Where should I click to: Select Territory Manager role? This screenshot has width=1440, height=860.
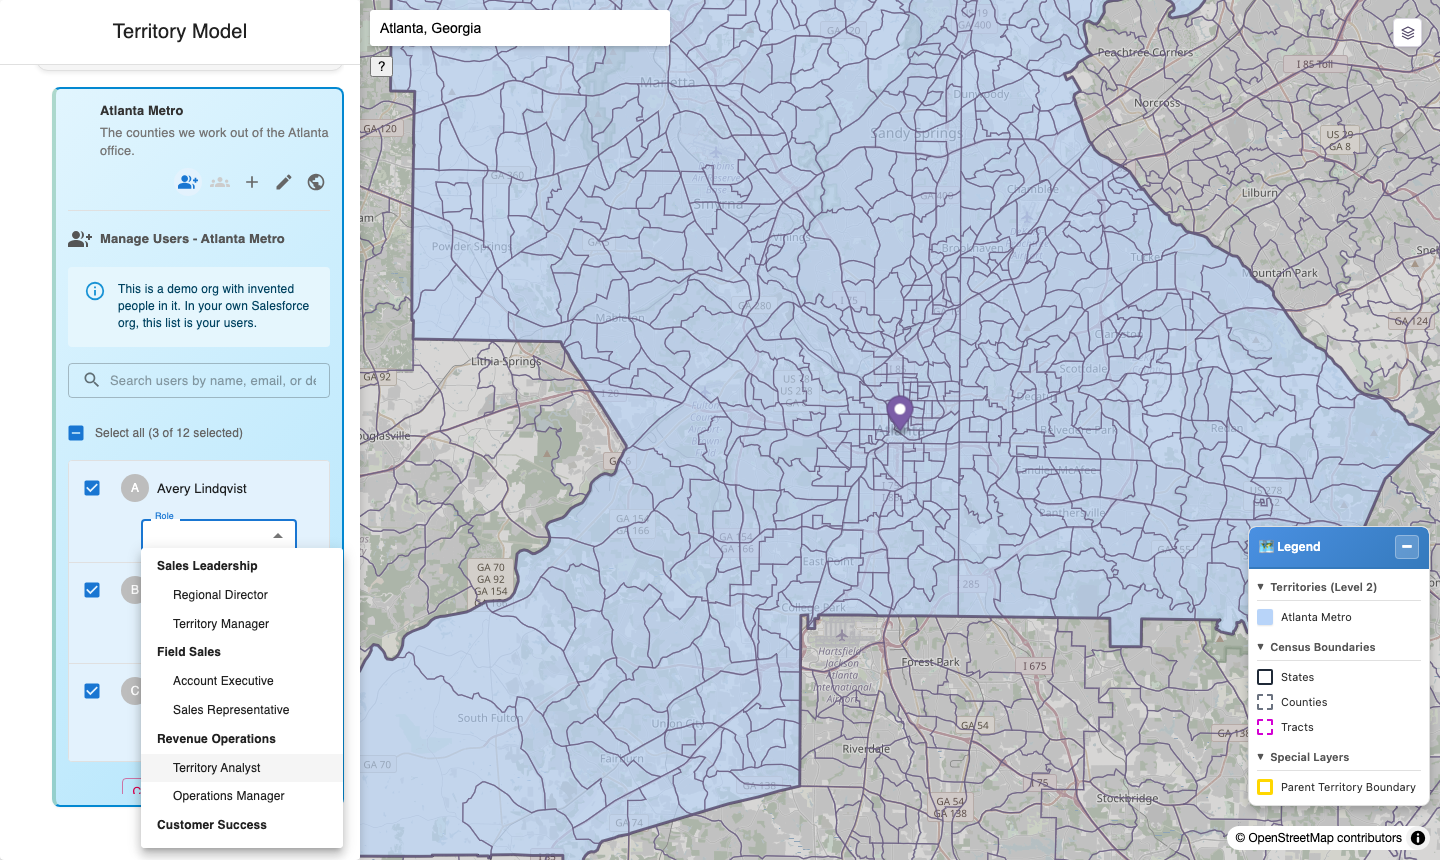point(242,624)
